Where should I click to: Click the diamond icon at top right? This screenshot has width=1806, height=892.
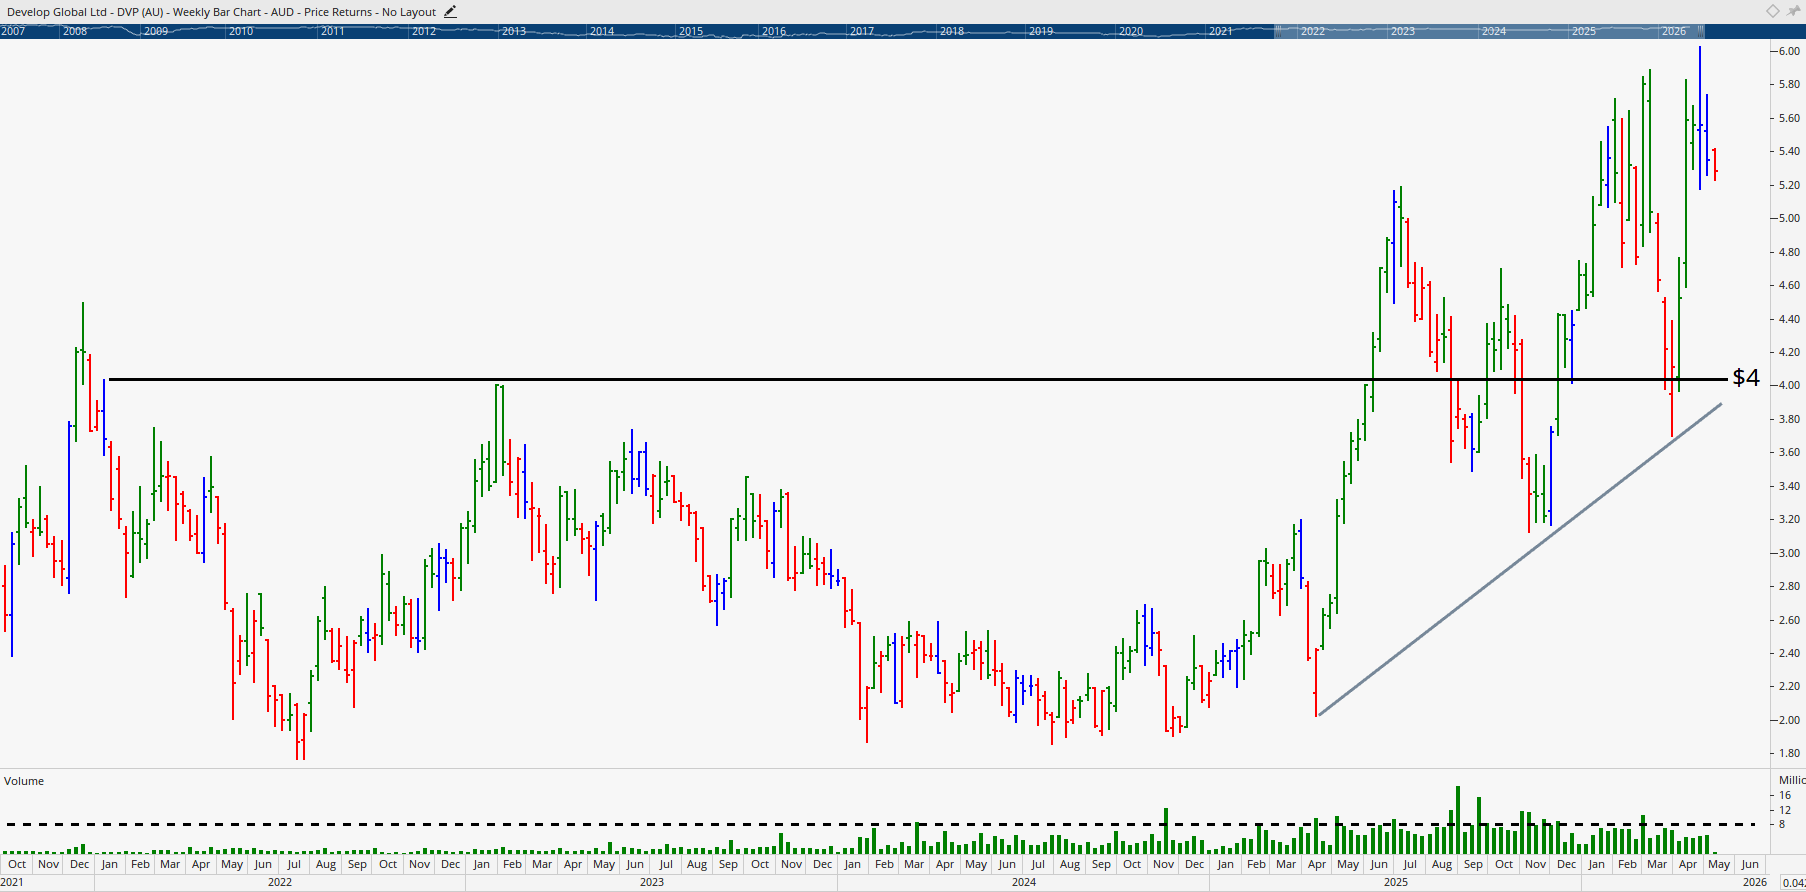[1772, 11]
